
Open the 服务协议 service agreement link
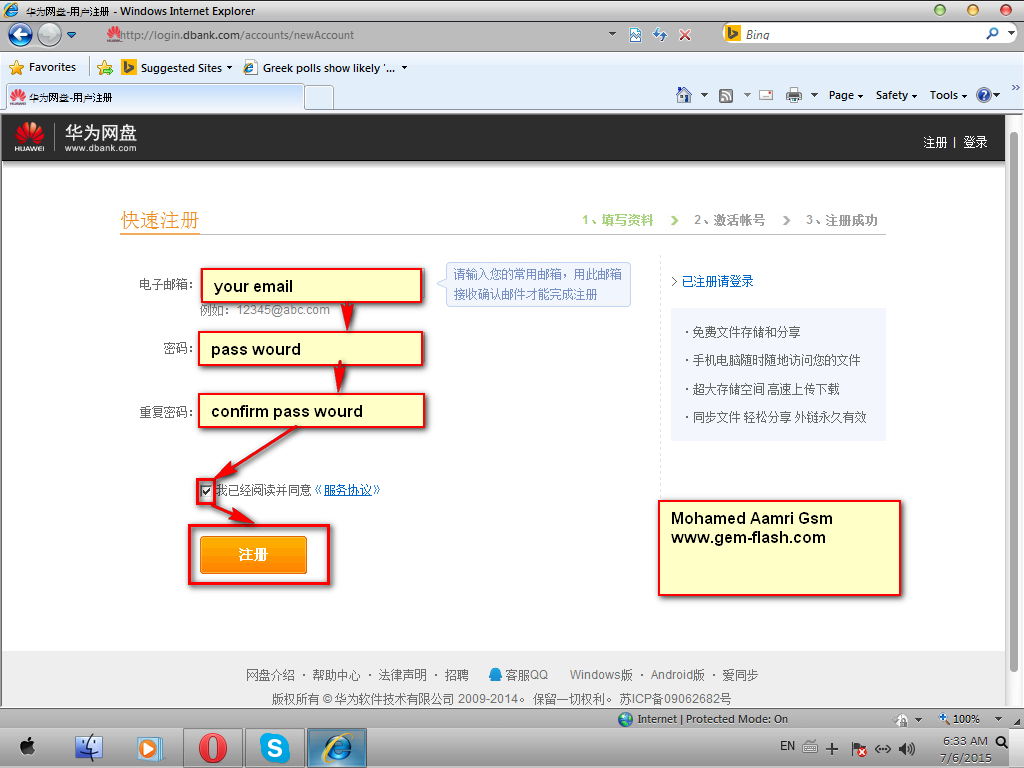click(347, 490)
